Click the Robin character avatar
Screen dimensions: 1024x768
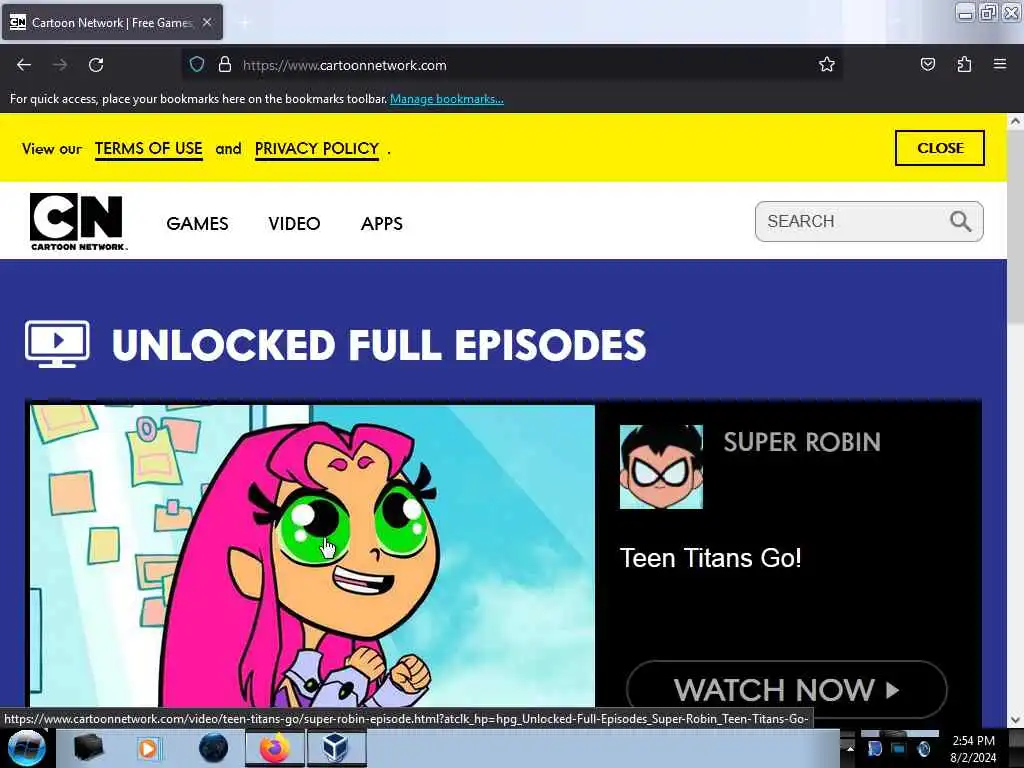(661, 467)
